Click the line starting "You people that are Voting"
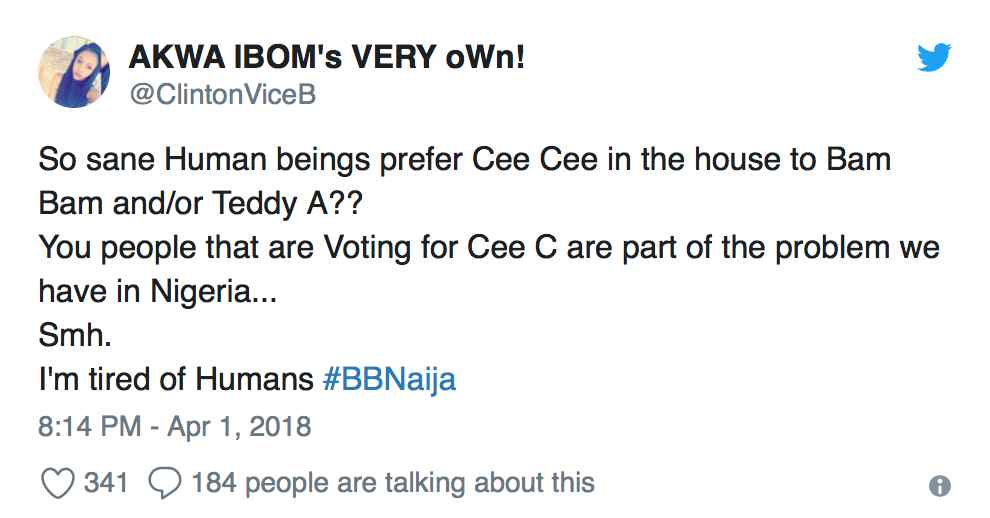990x518 pixels. pos(489,248)
